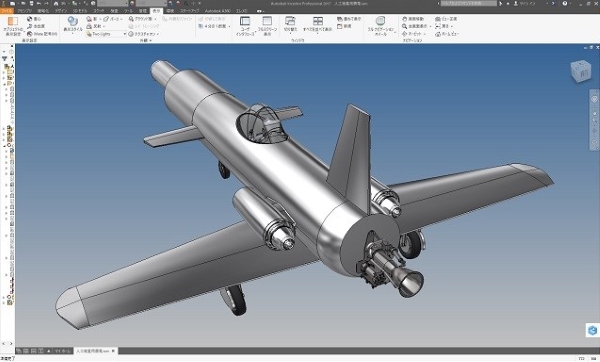Click the Visual Style sphere icon

point(72,21)
